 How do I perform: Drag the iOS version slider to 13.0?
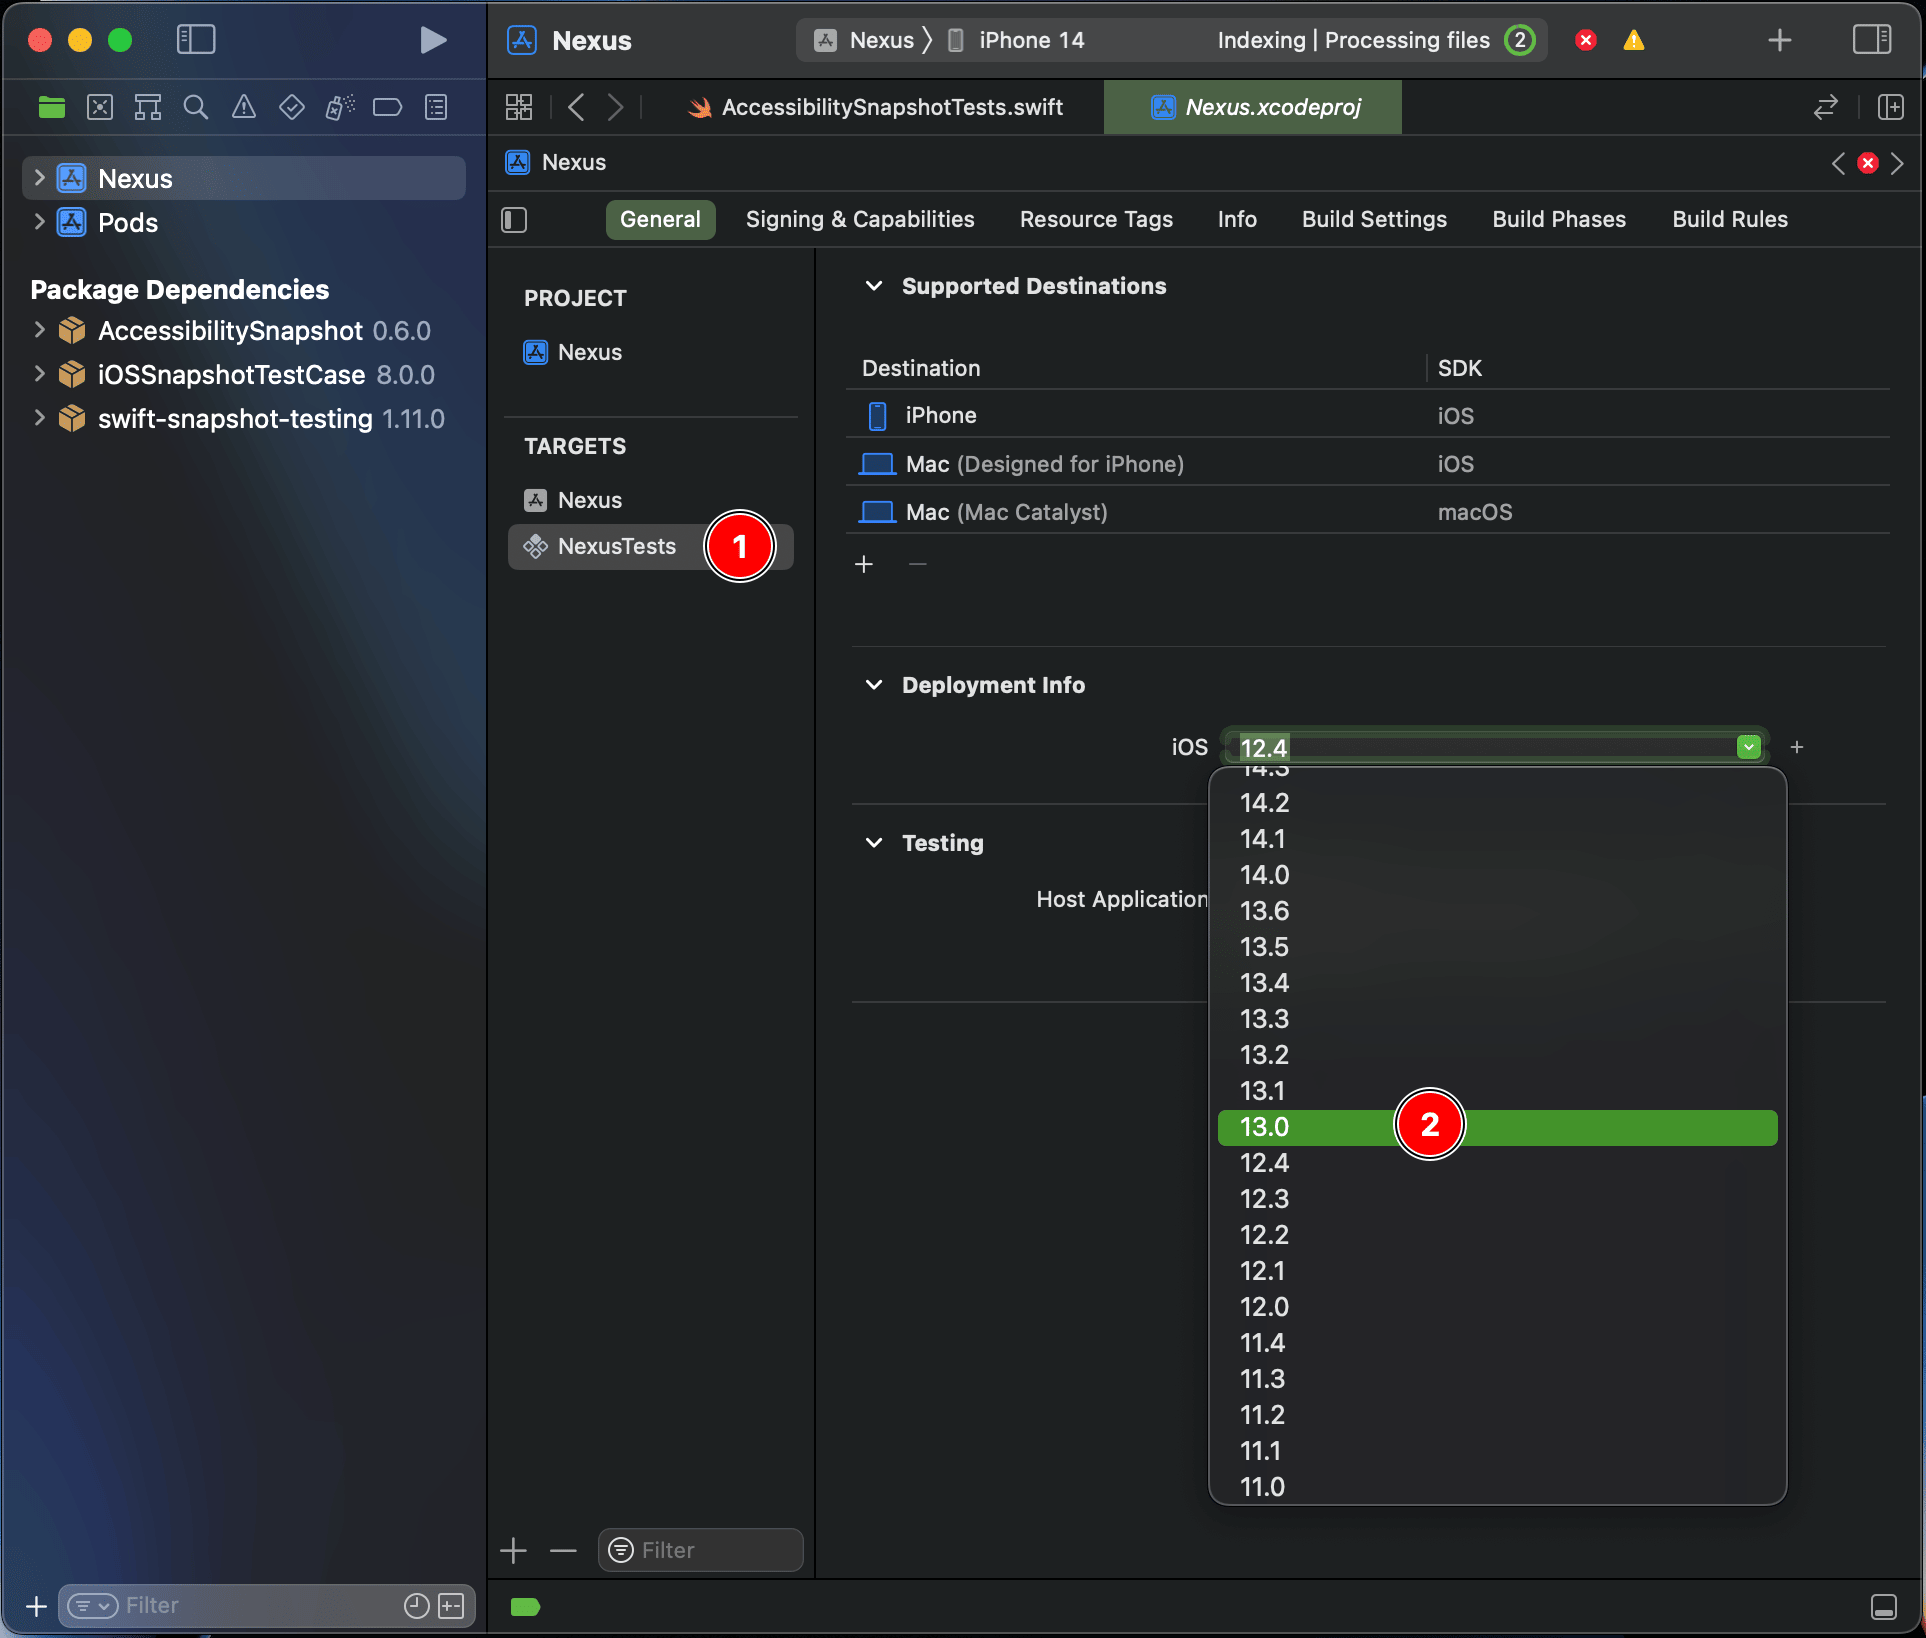(x=1266, y=1126)
